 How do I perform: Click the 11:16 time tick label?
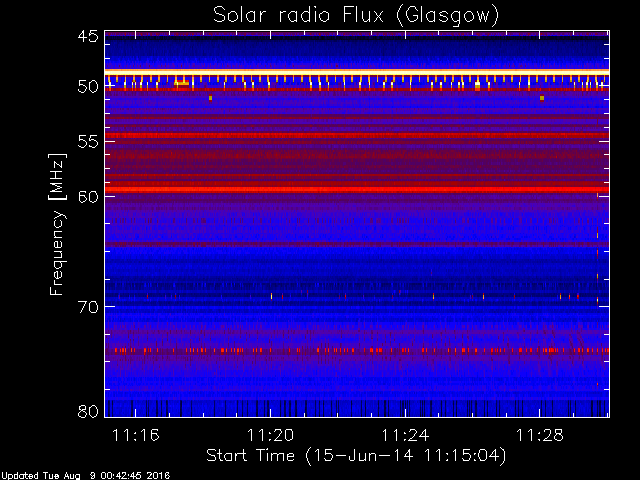[136, 435]
